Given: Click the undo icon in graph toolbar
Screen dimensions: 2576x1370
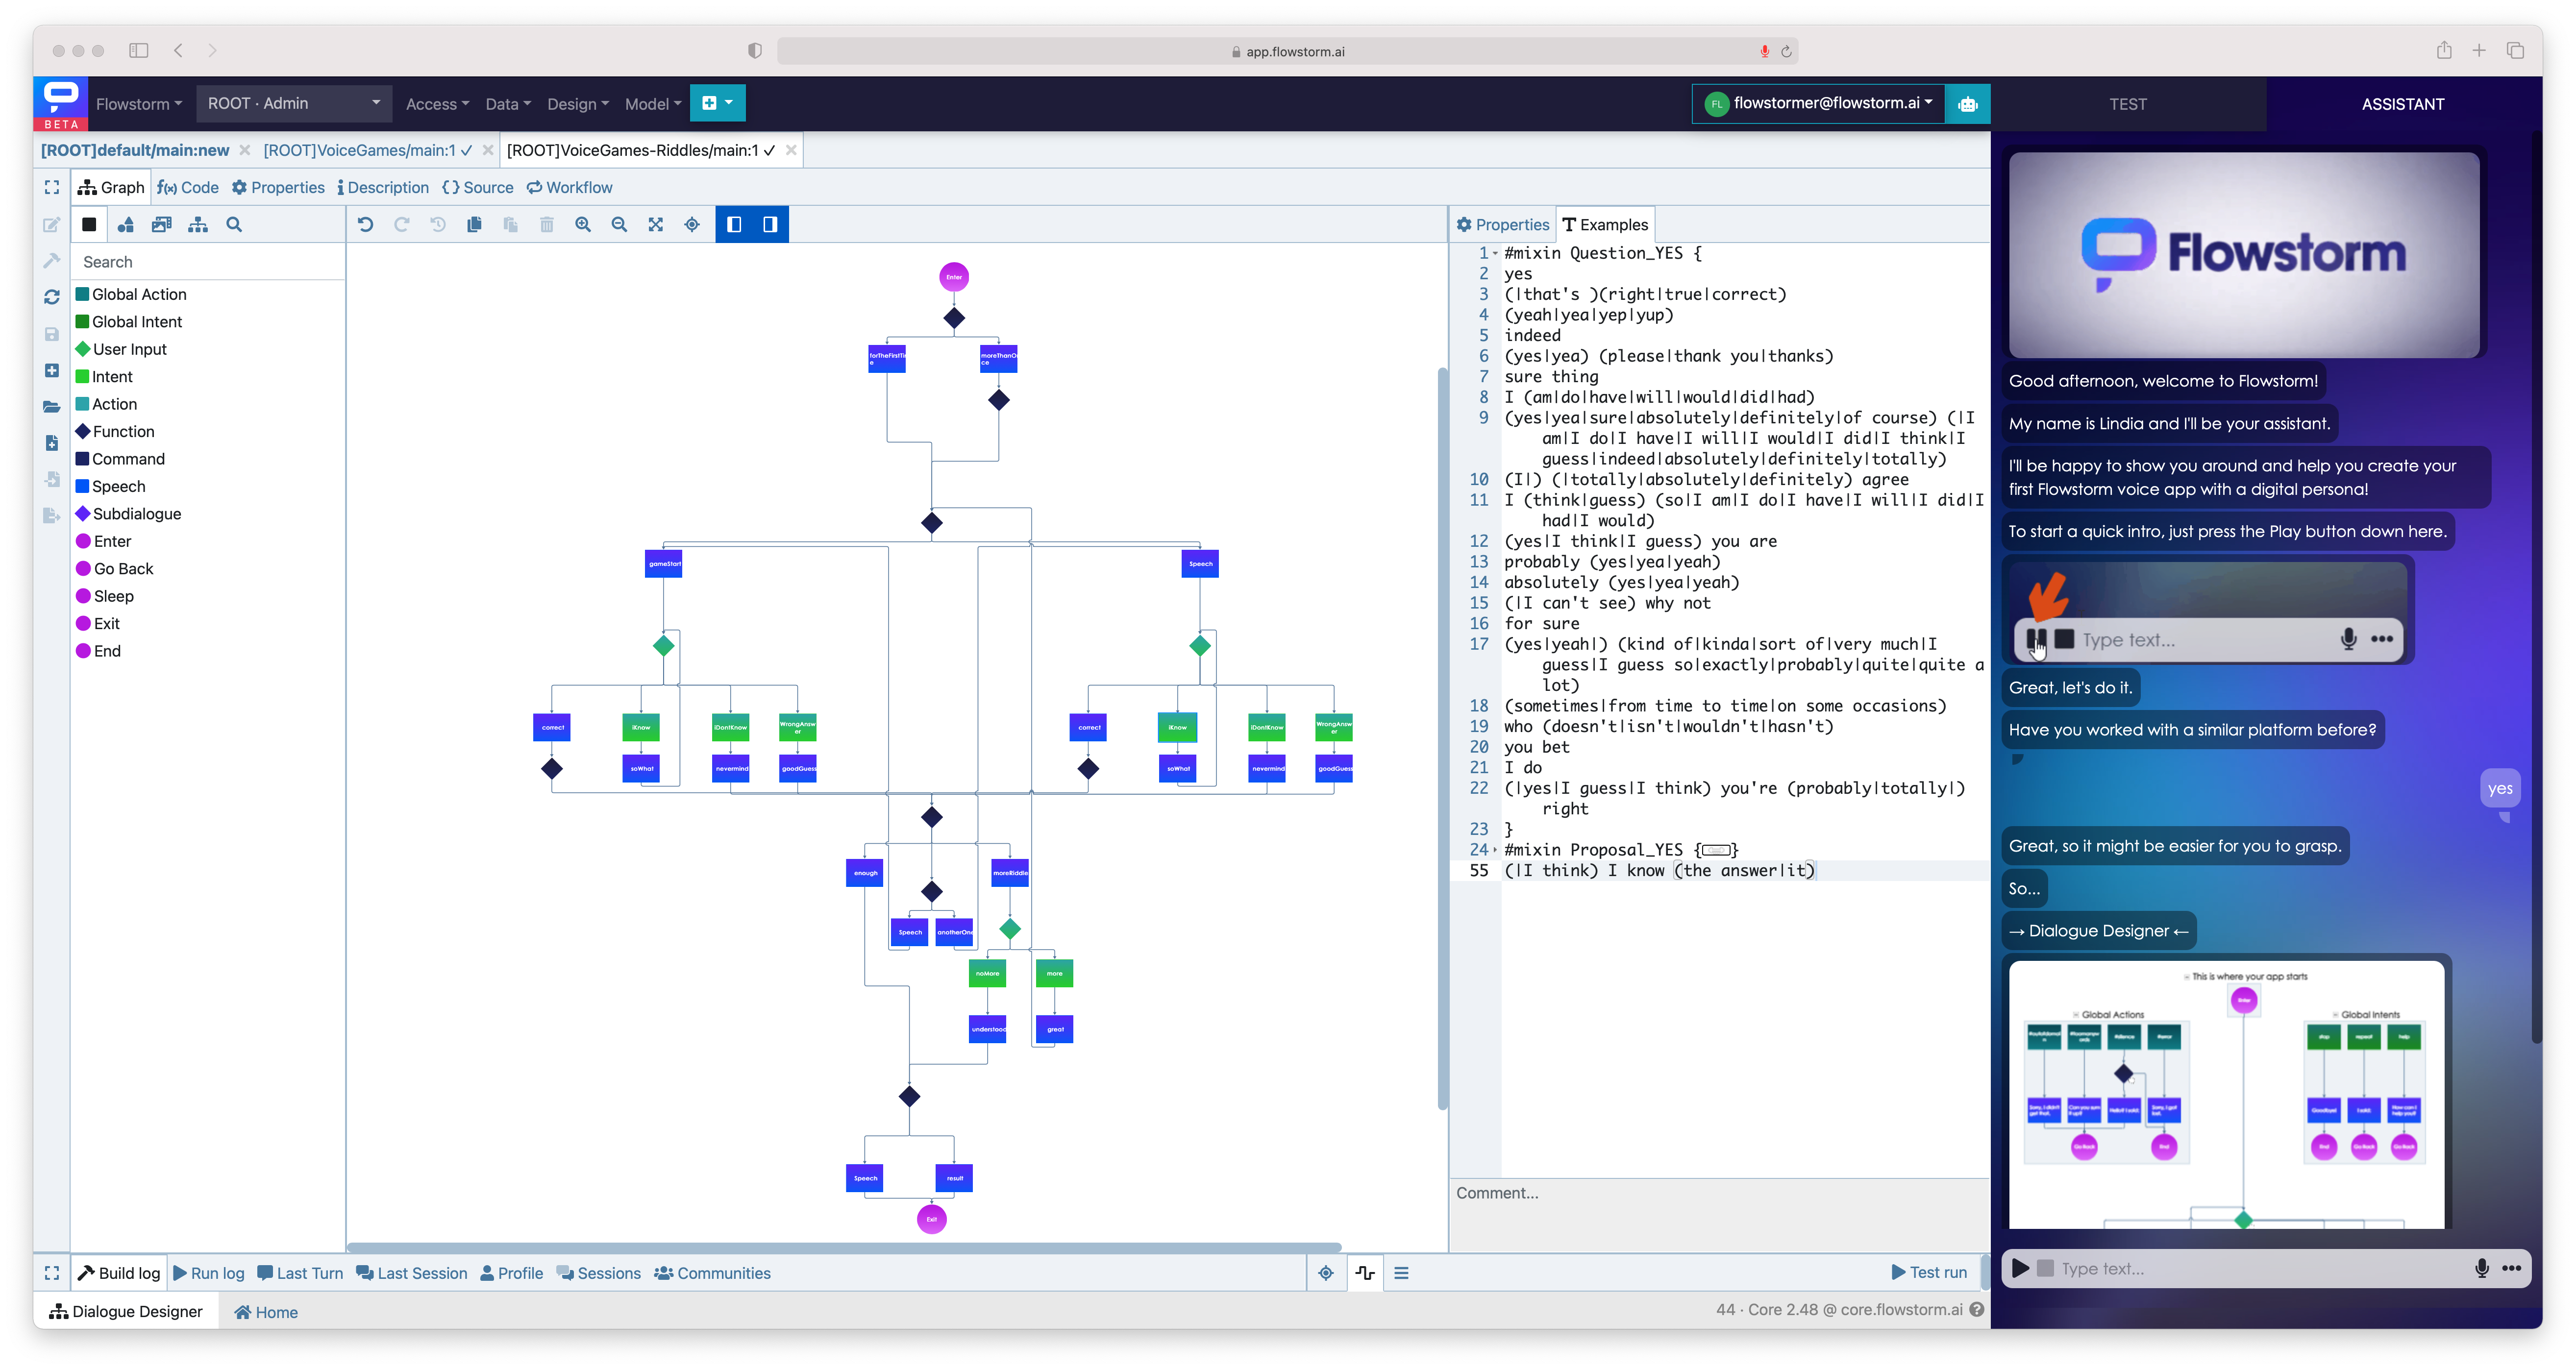Looking at the screenshot, I should (365, 225).
